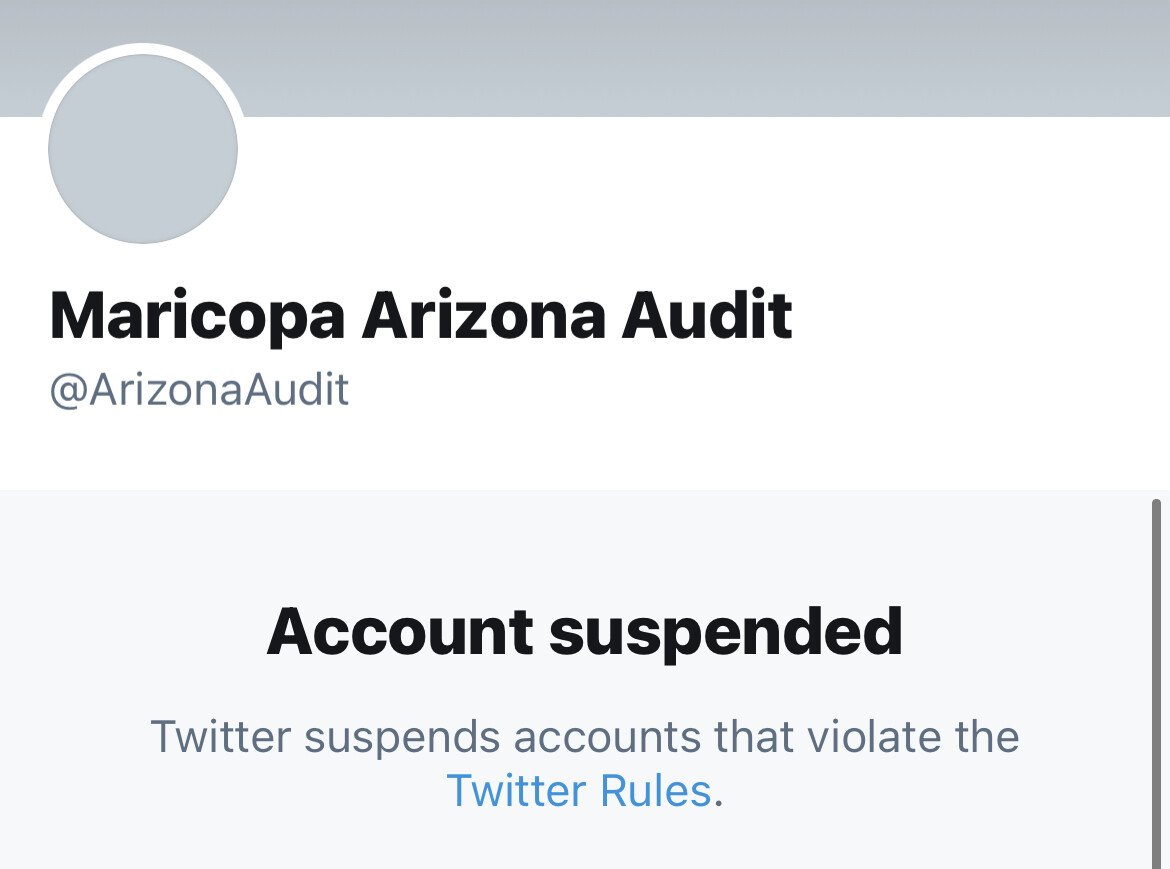The height and width of the screenshot is (869, 1170).
Task: Click the gray word "Twitter" starting the notice
Action: (x=220, y=738)
